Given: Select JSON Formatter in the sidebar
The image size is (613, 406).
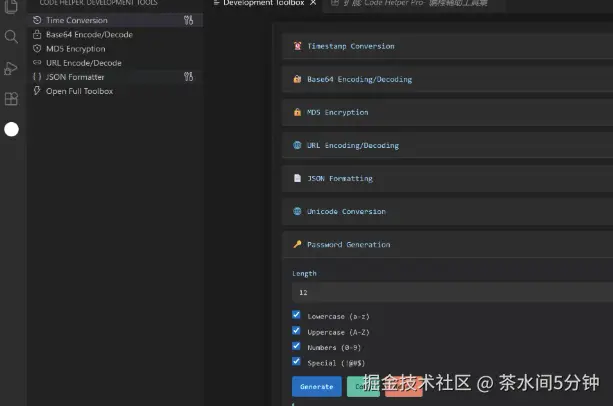Looking at the screenshot, I should pos(115,77).
